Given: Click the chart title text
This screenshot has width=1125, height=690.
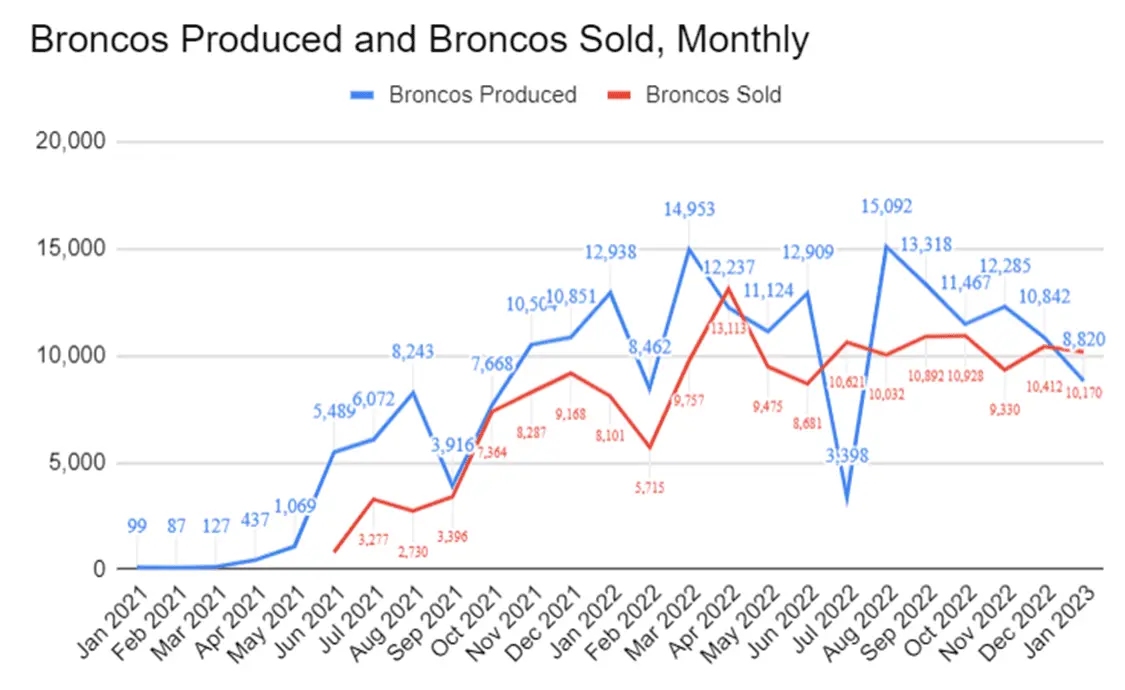Looking at the screenshot, I should coord(419,40).
